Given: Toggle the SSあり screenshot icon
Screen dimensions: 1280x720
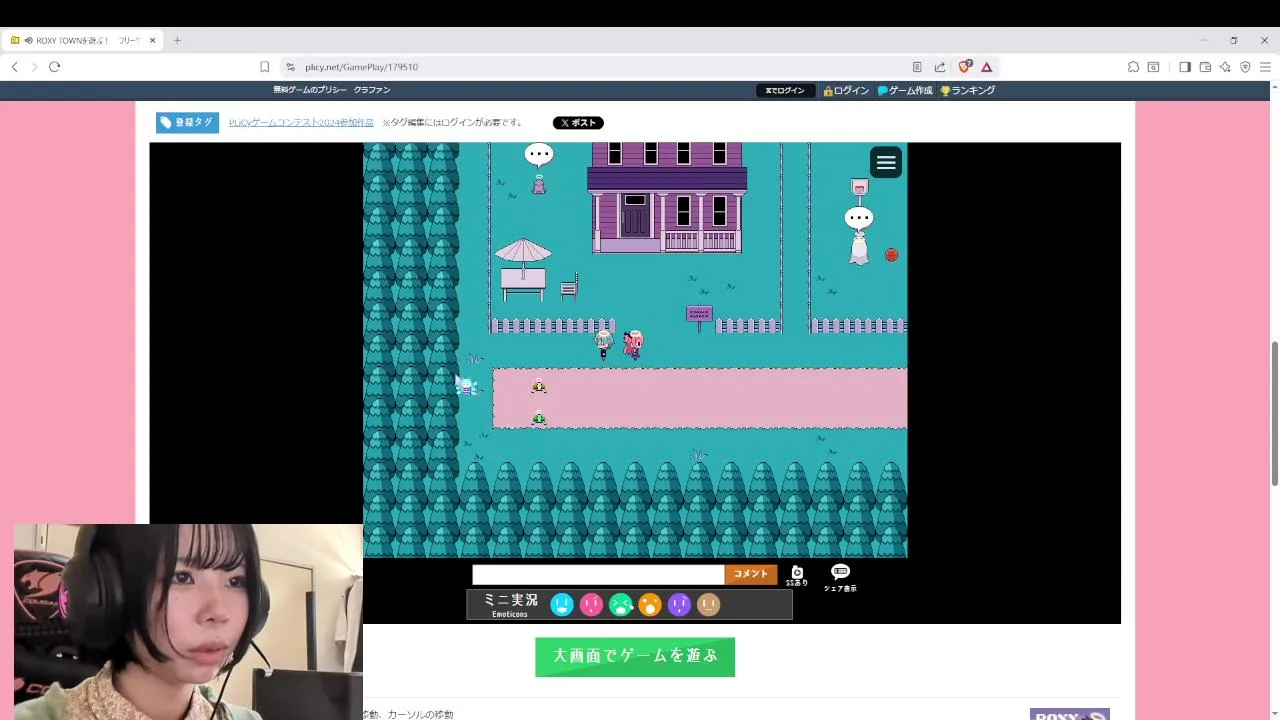Looking at the screenshot, I should coord(797,575).
